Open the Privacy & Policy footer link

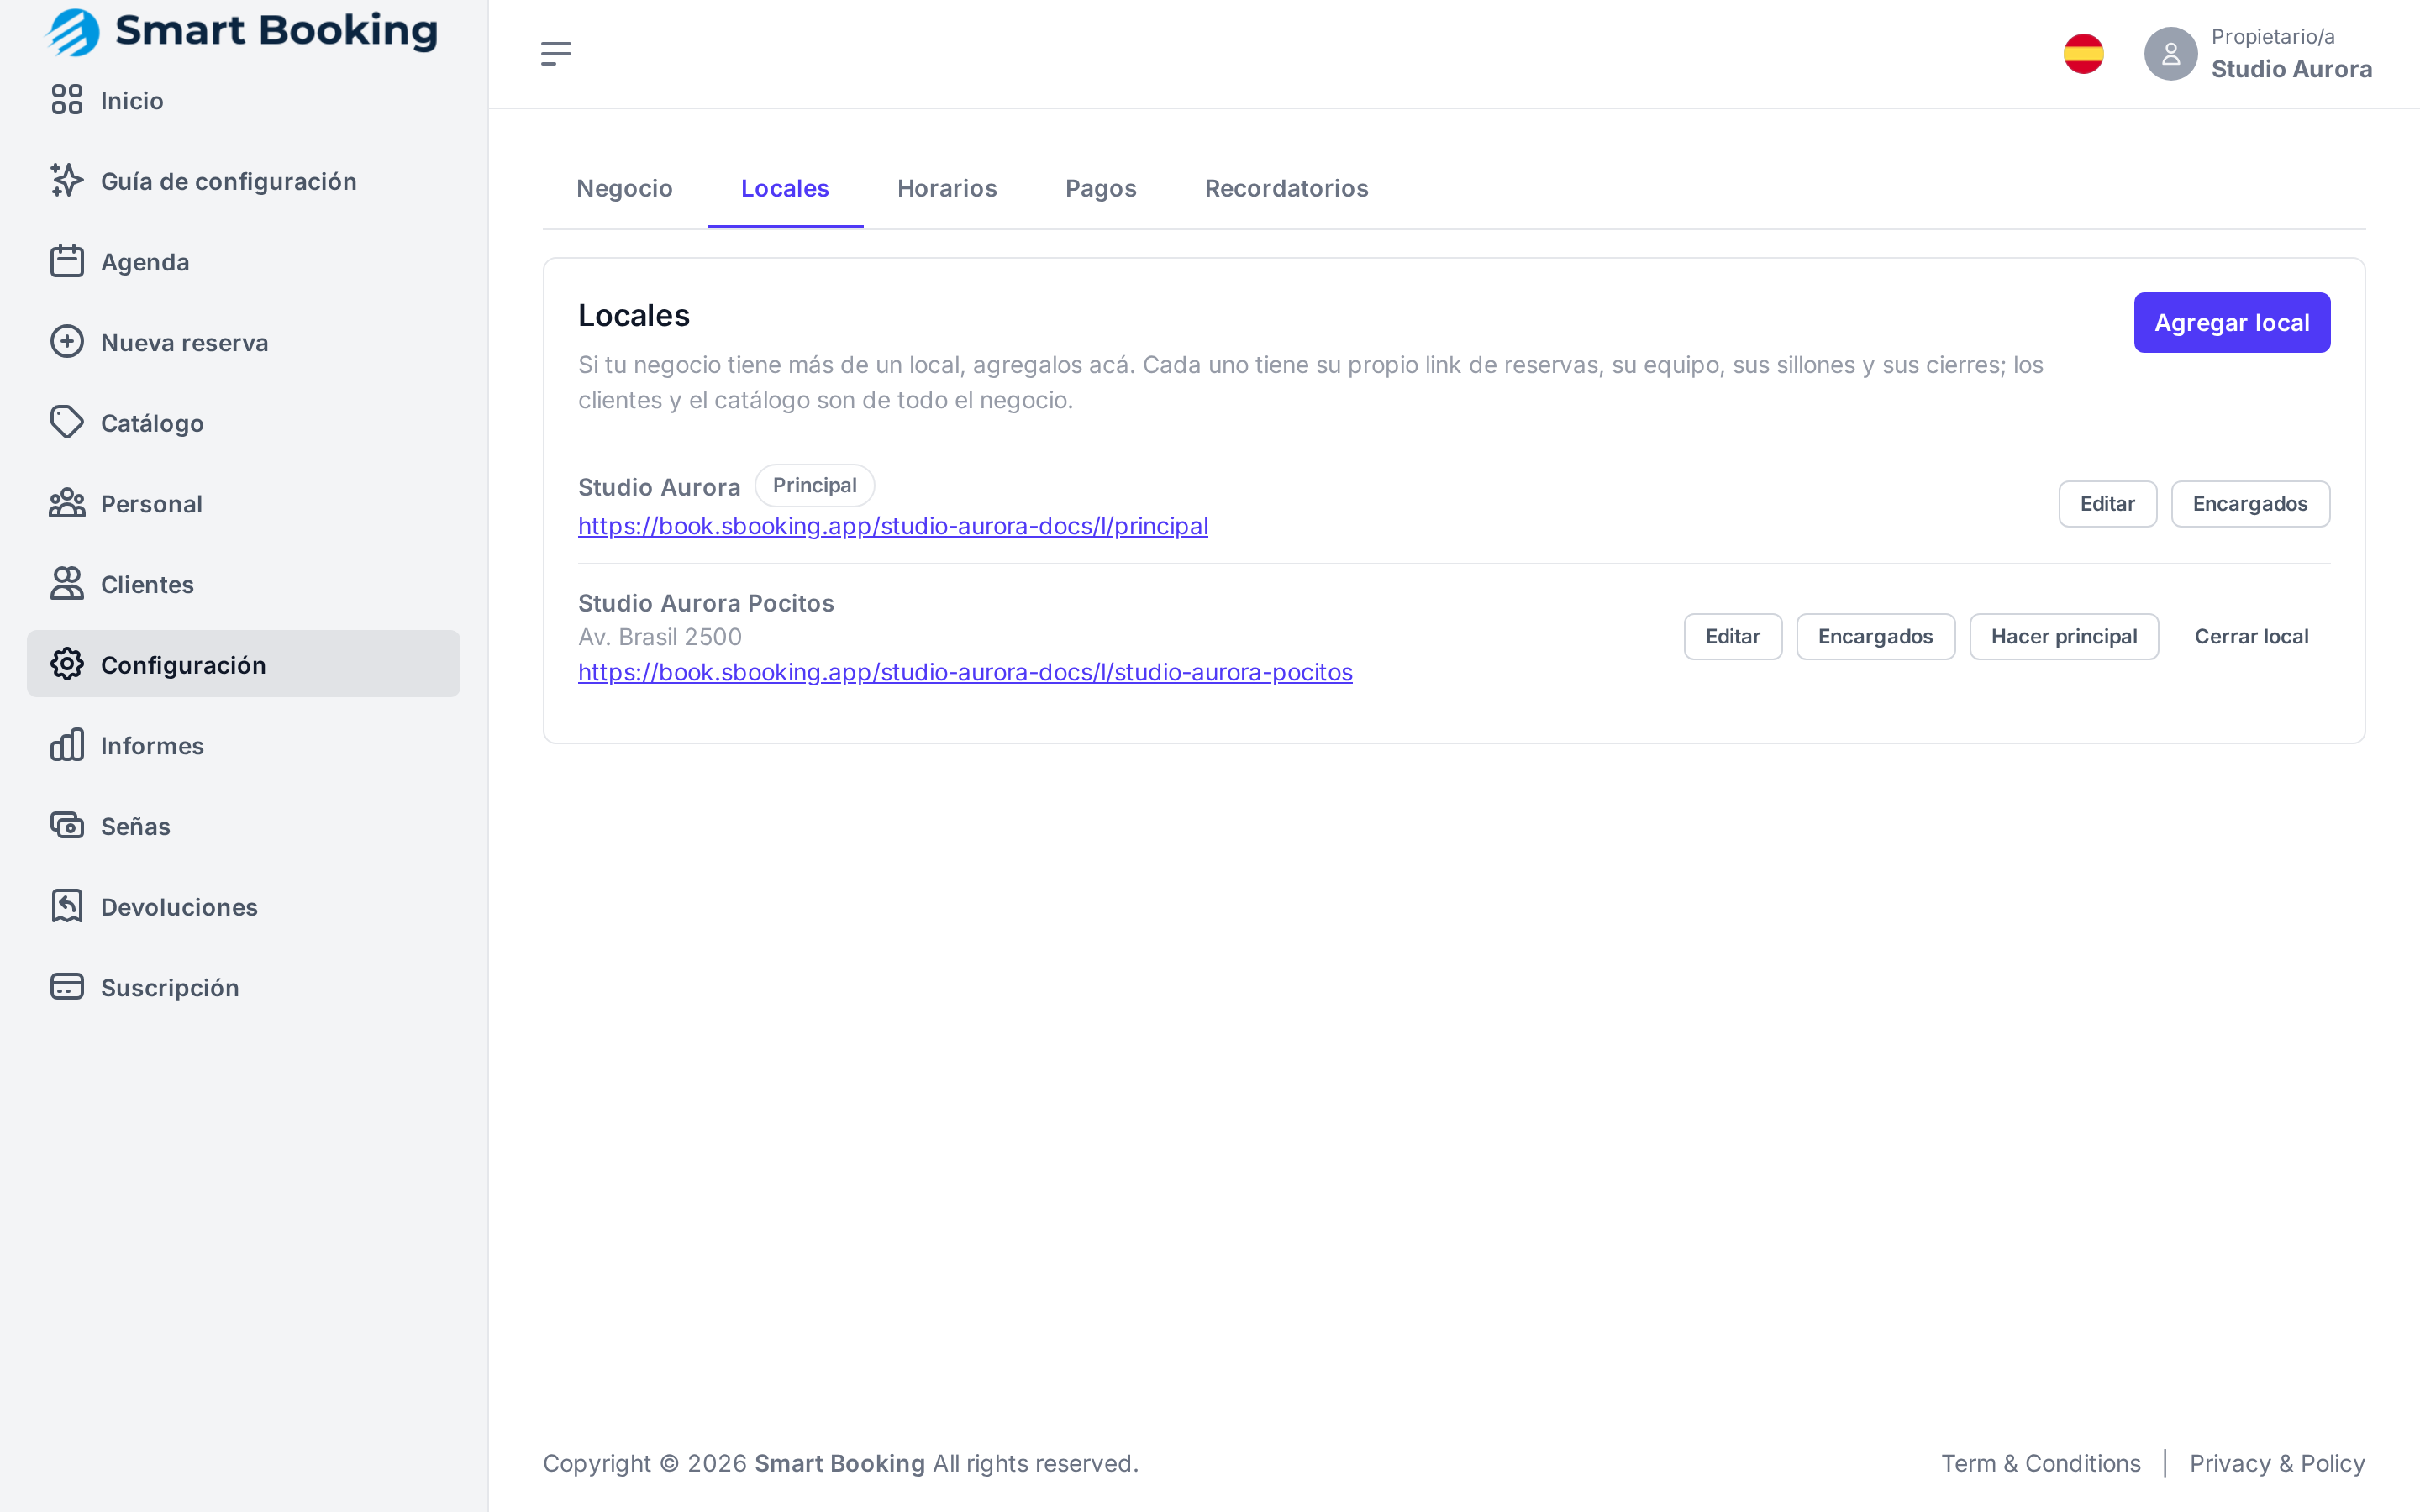click(x=2277, y=1463)
